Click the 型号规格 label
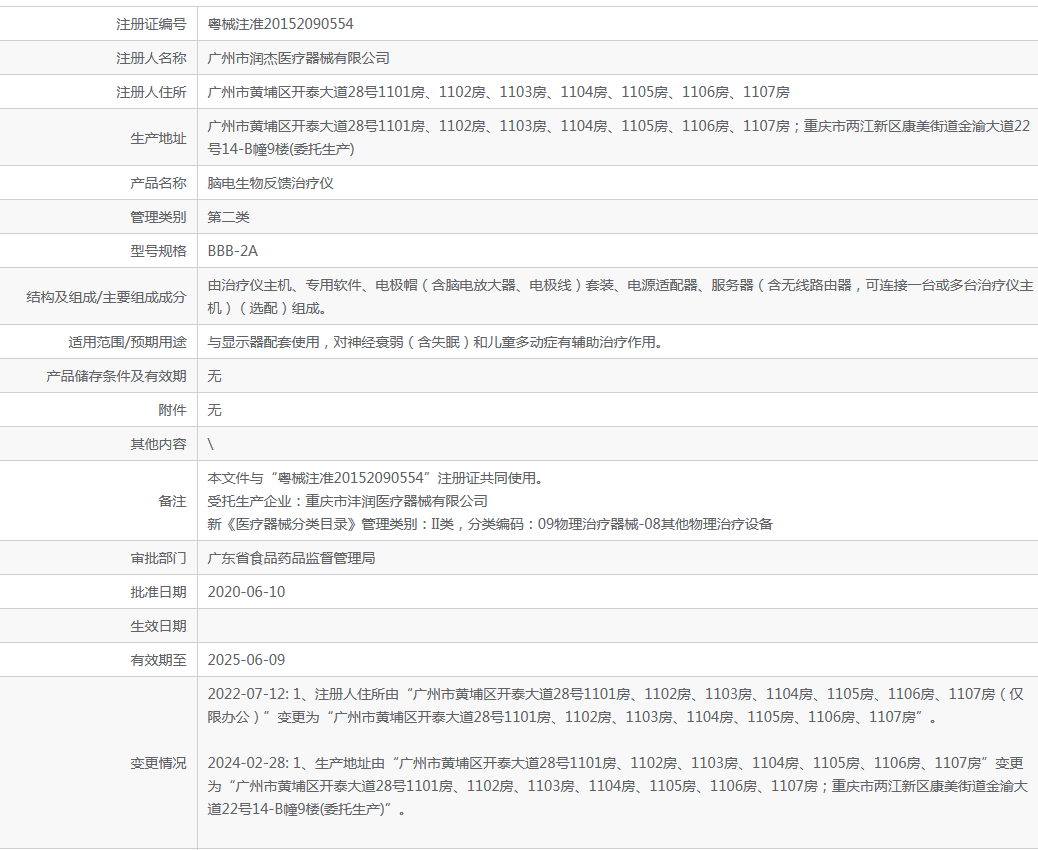 (x=159, y=251)
